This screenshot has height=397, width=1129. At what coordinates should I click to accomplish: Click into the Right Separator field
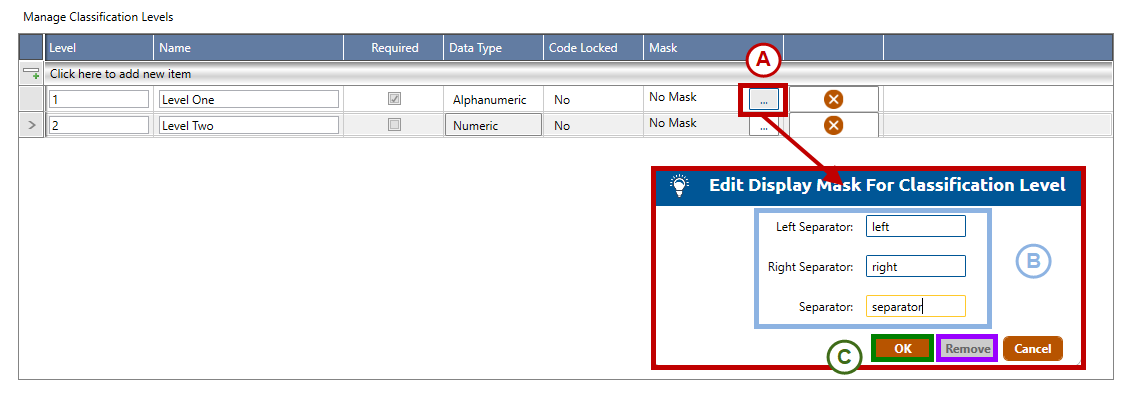click(x=915, y=267)
